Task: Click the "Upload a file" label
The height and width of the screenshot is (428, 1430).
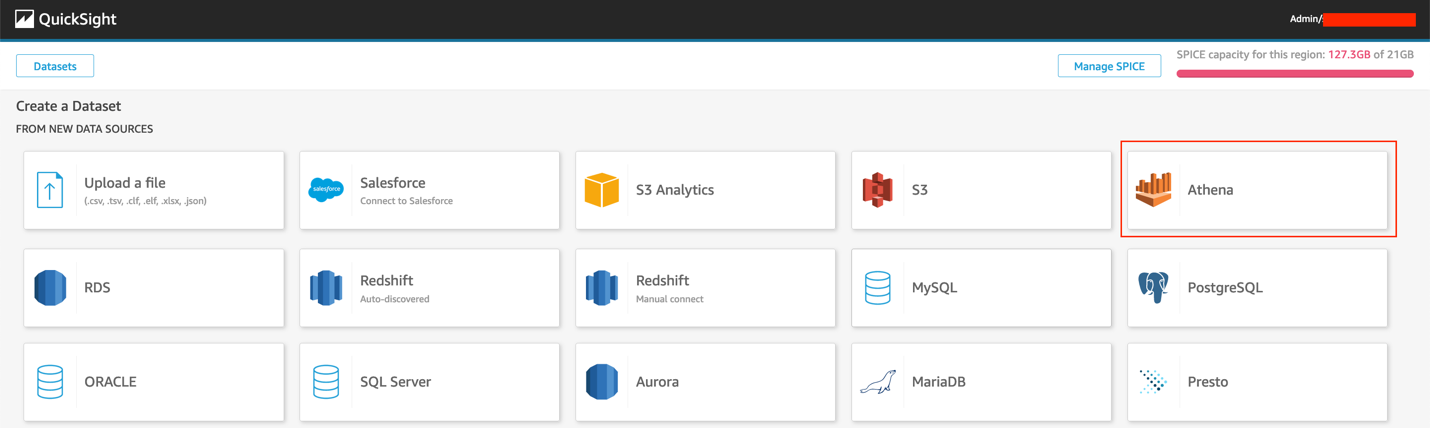Action: (x=125, y=183)
